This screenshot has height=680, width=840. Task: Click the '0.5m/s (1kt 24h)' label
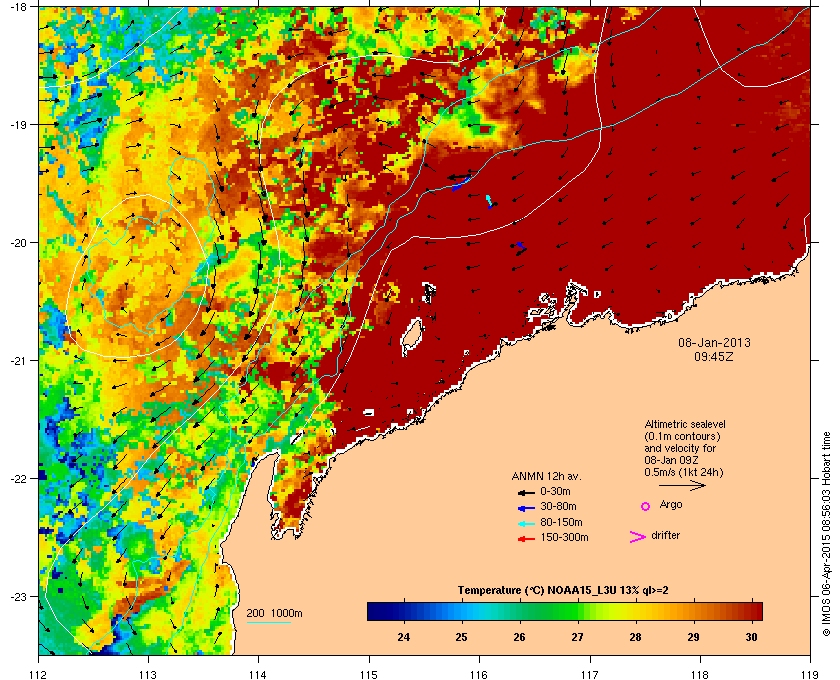coord(684,473)
